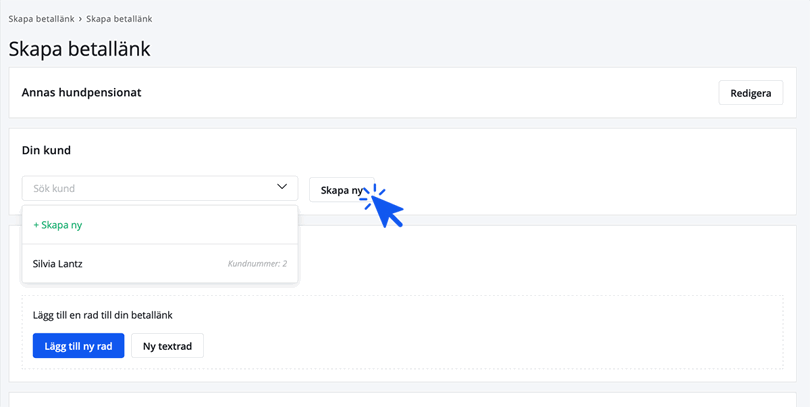
Task: Click the Din kund section heading
Action: coord(46,150)
